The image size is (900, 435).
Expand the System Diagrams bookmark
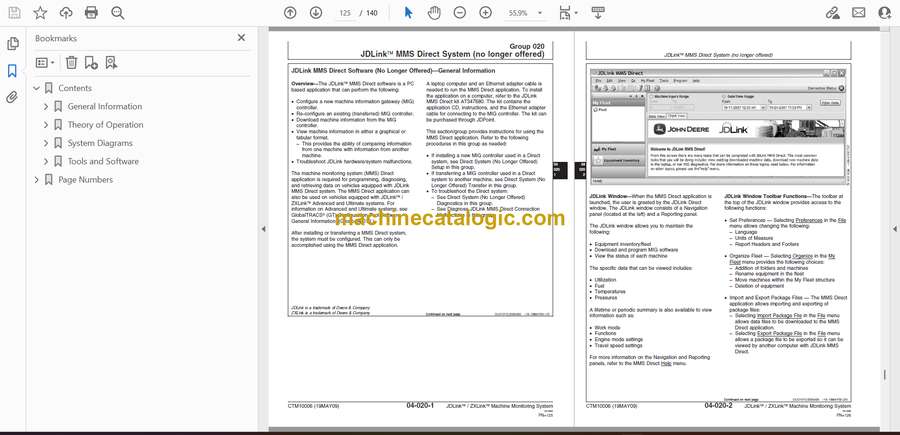click(x=46, y=143)
